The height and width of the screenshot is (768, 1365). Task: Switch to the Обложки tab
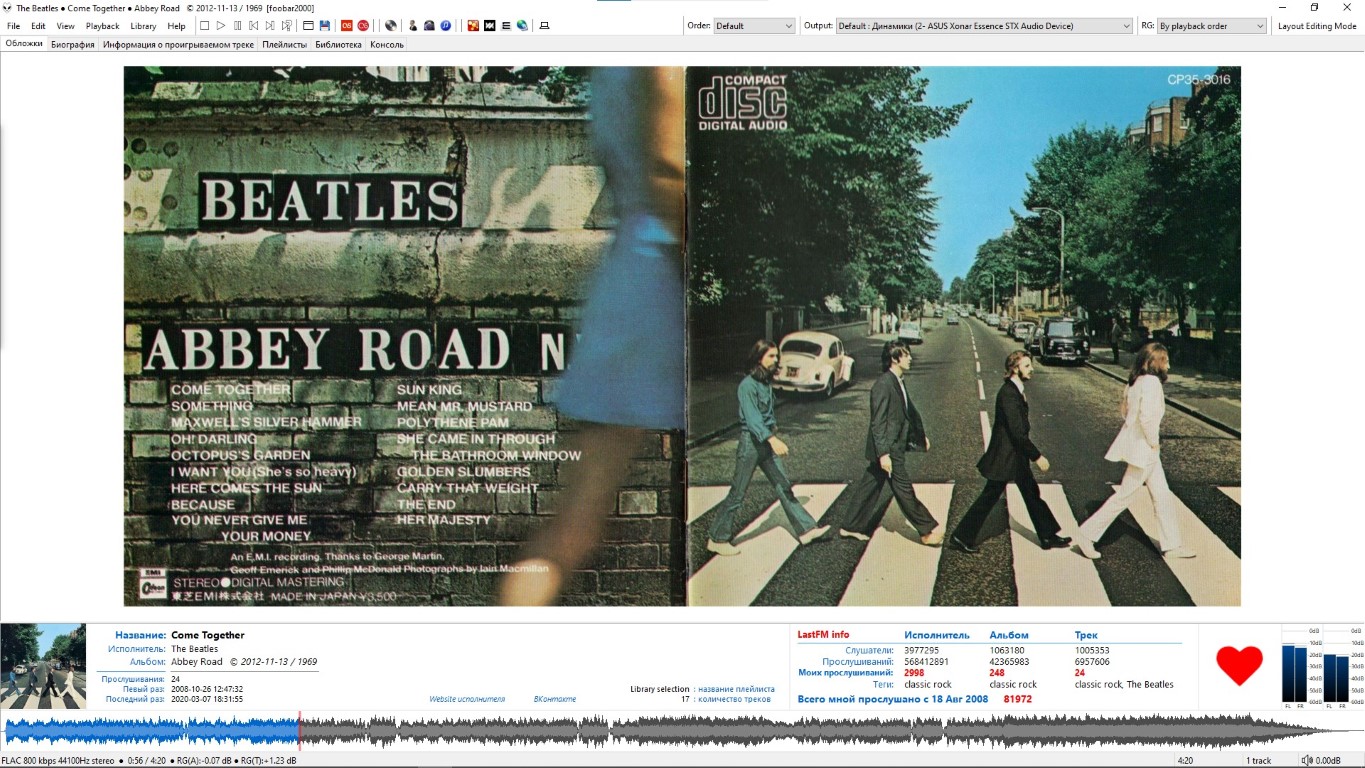tap(24, 44)
